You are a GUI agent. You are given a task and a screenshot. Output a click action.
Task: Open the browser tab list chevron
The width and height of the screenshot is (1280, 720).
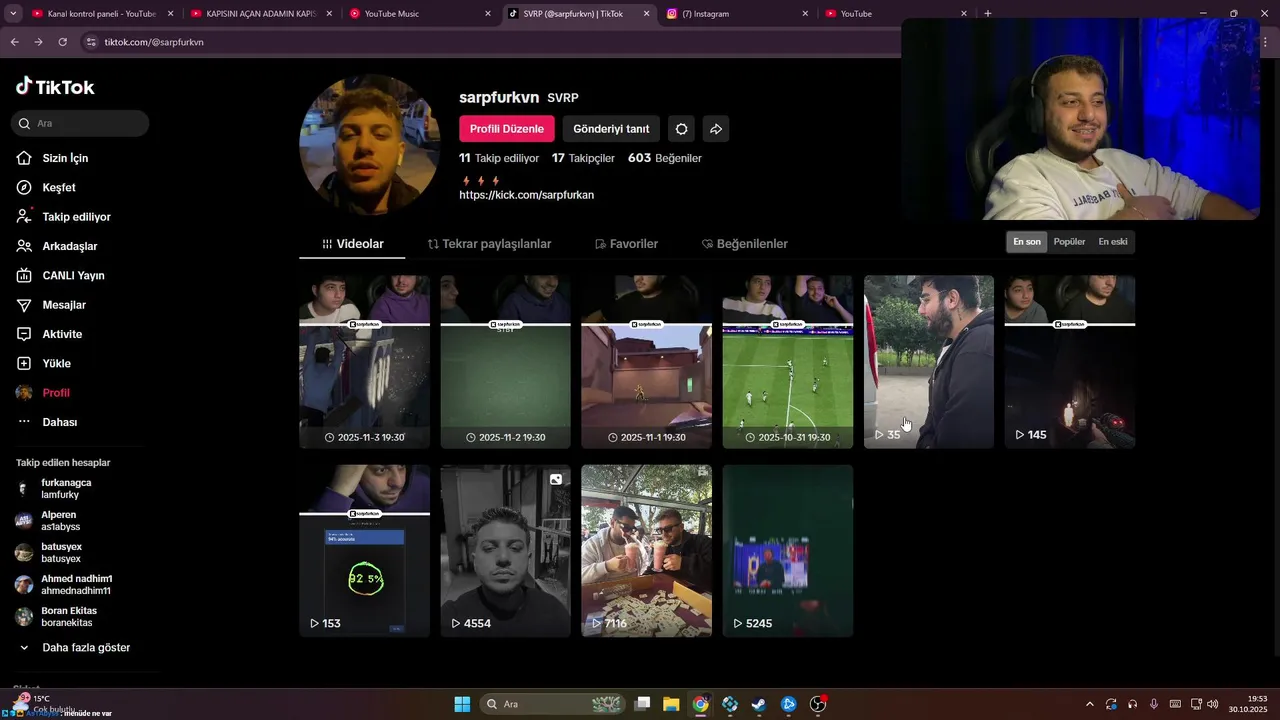pos(13,14)
